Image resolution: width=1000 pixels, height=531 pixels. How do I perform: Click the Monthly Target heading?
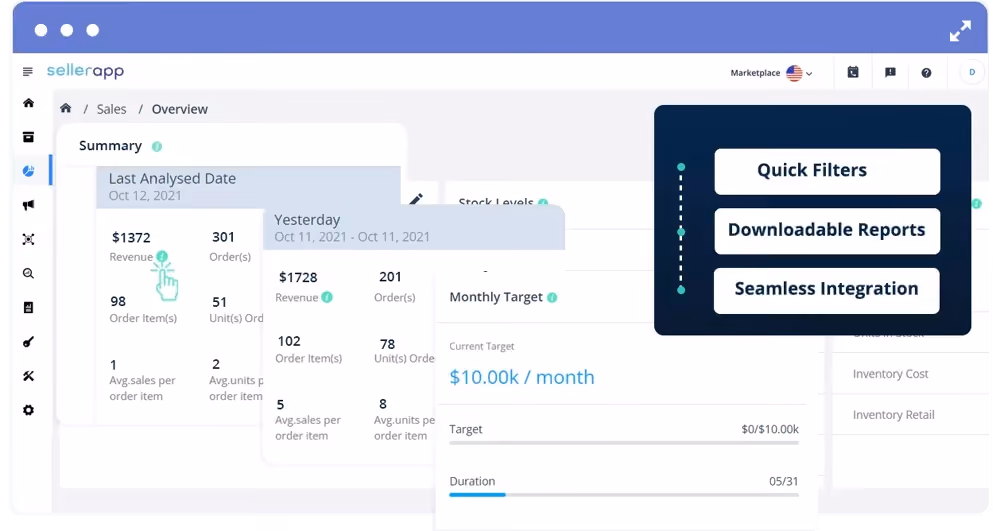click(496, 297)
